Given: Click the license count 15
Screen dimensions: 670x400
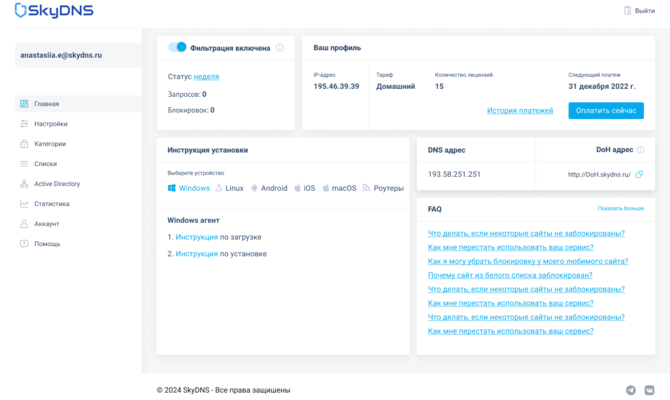Looking at the screenshot, I should (439, 86).
